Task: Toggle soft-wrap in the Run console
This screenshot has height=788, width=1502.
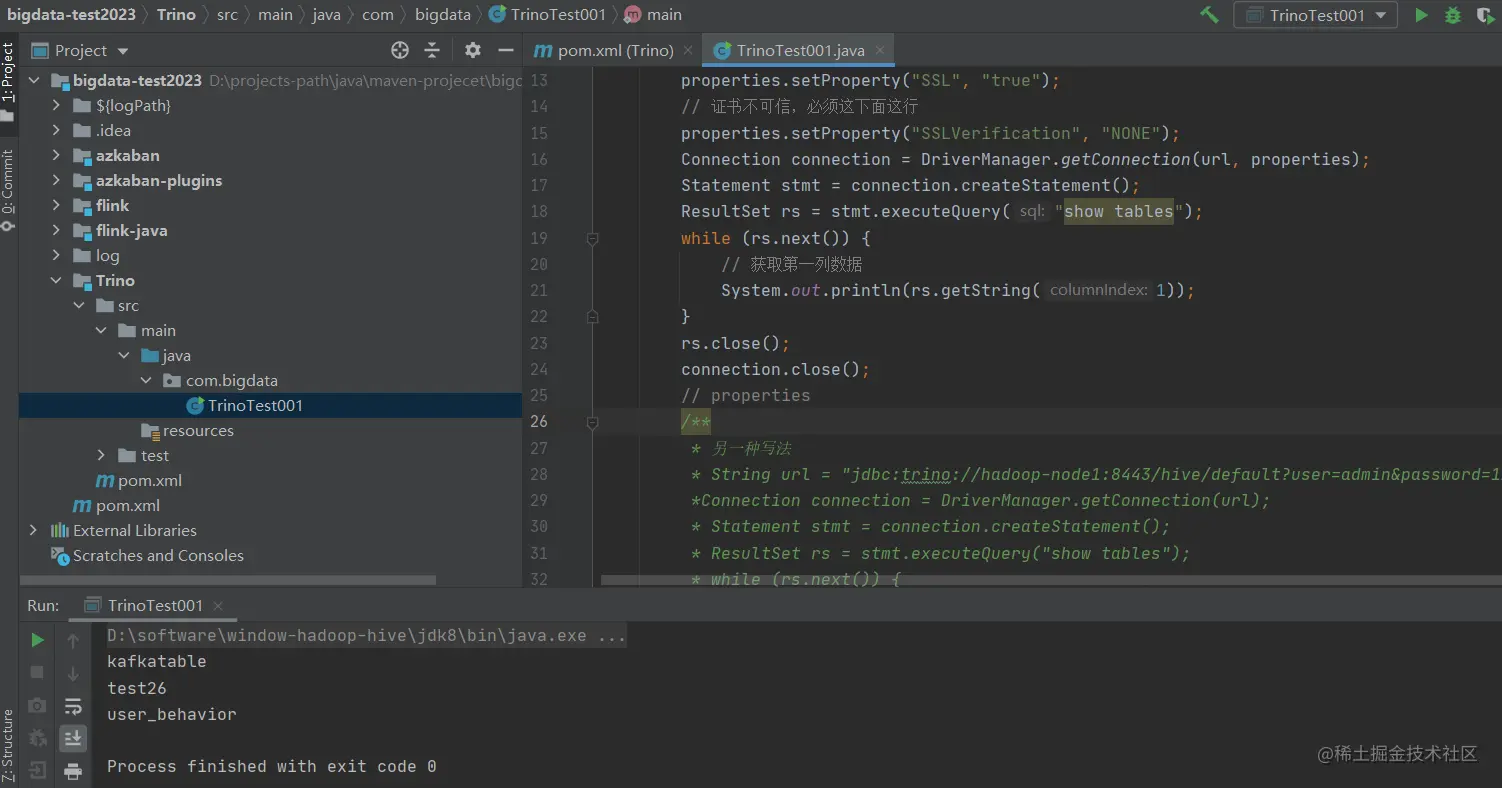Action: coord(73,706)
